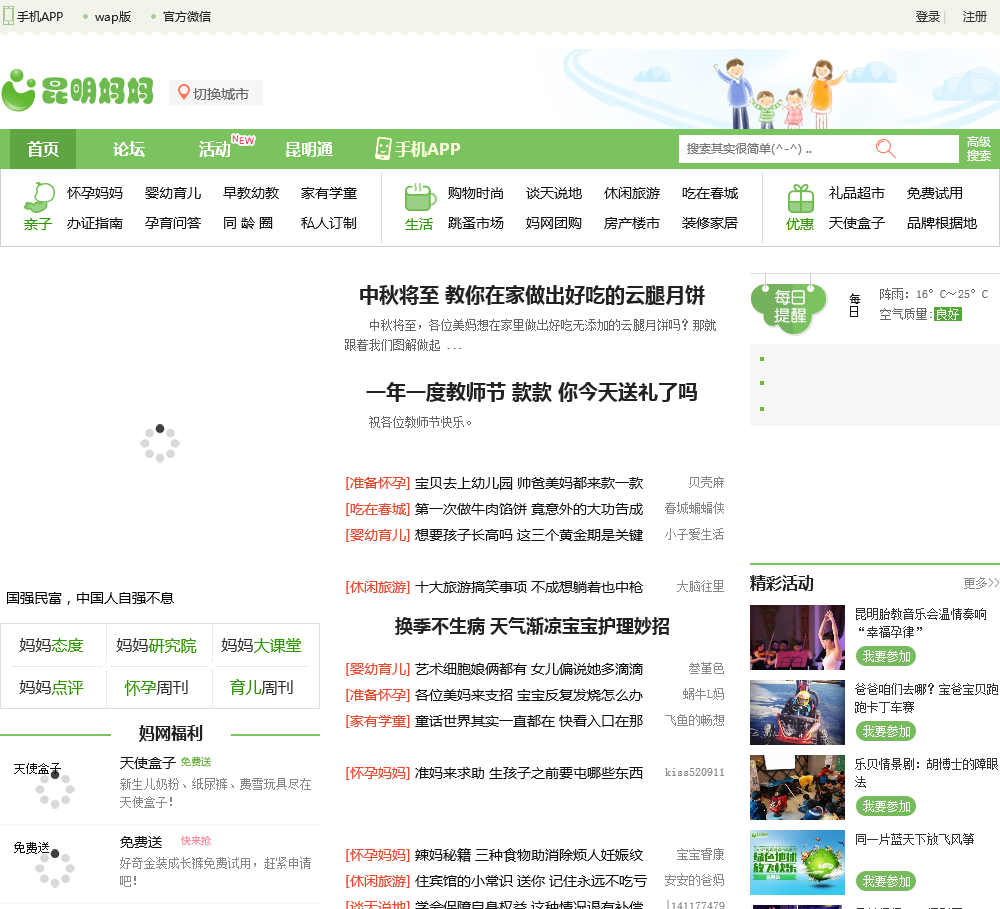Open the 品牌根据地 link
This screenshot has height=909, width=1000.
coord(942,223)
